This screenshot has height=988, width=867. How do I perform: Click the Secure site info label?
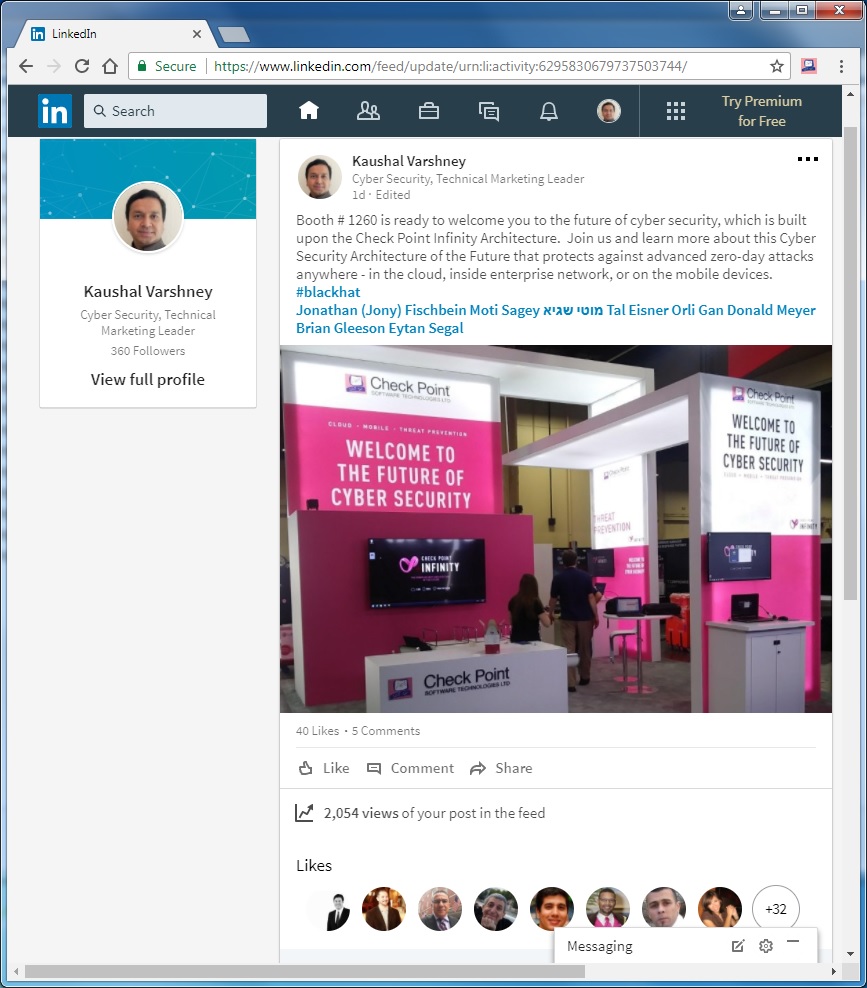[x=167, y=66]
